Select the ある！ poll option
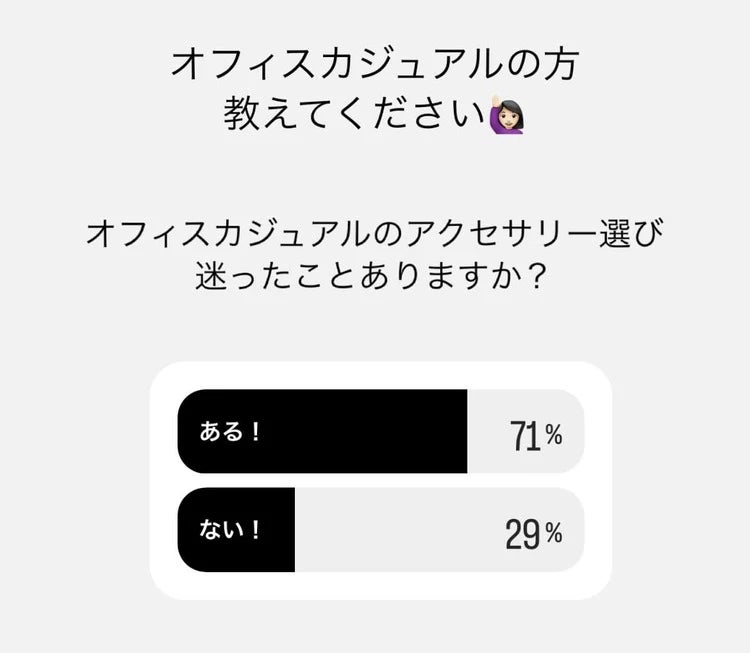The width and height of the screenshot is (750, 653). tap(381, 432)
